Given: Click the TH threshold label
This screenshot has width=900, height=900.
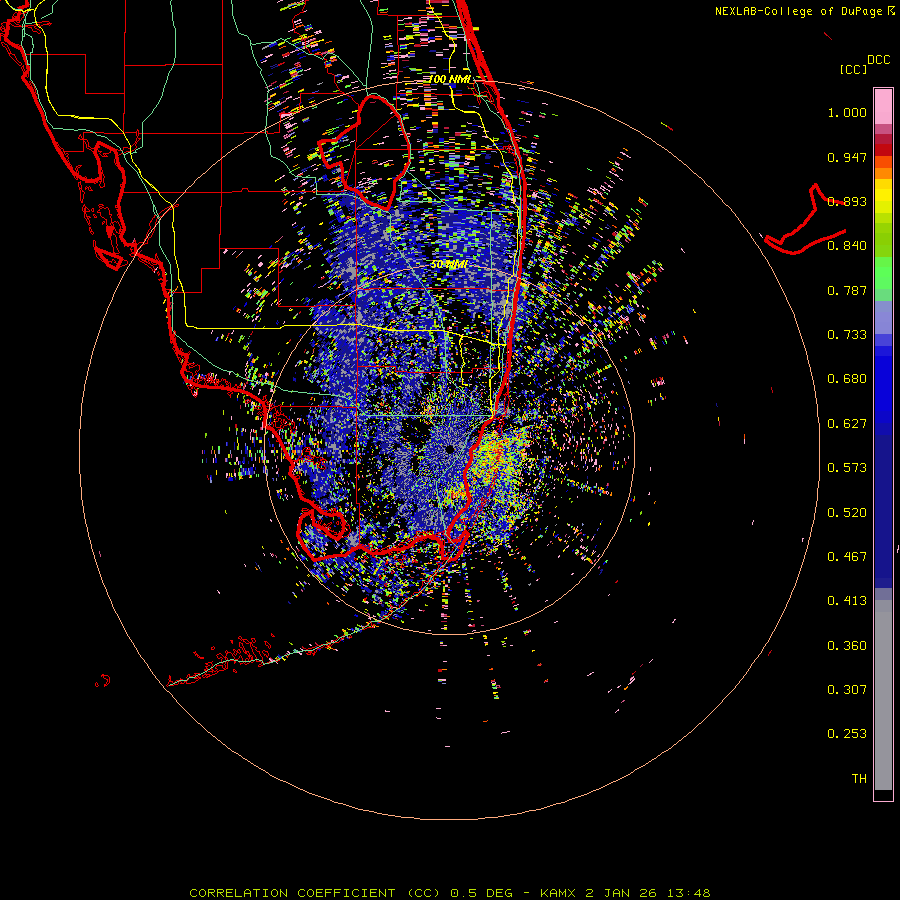Looking at the screenshot, I should (859, 779).
